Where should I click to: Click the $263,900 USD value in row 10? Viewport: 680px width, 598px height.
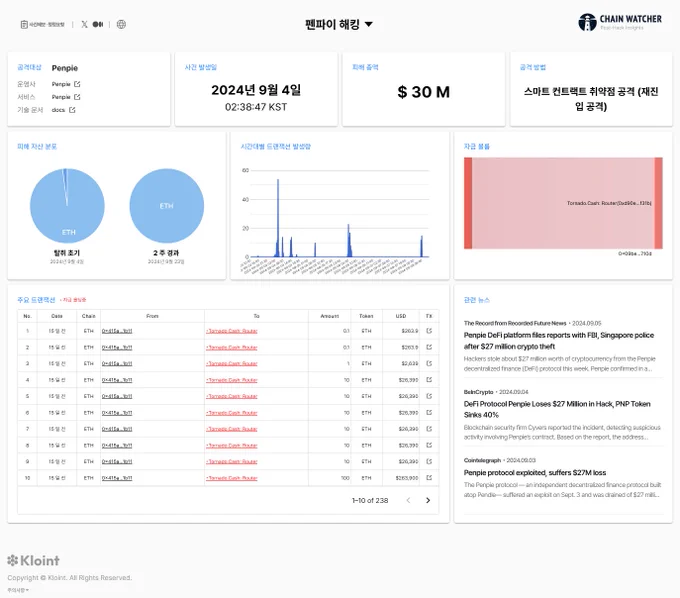click(x=407, y=478)
